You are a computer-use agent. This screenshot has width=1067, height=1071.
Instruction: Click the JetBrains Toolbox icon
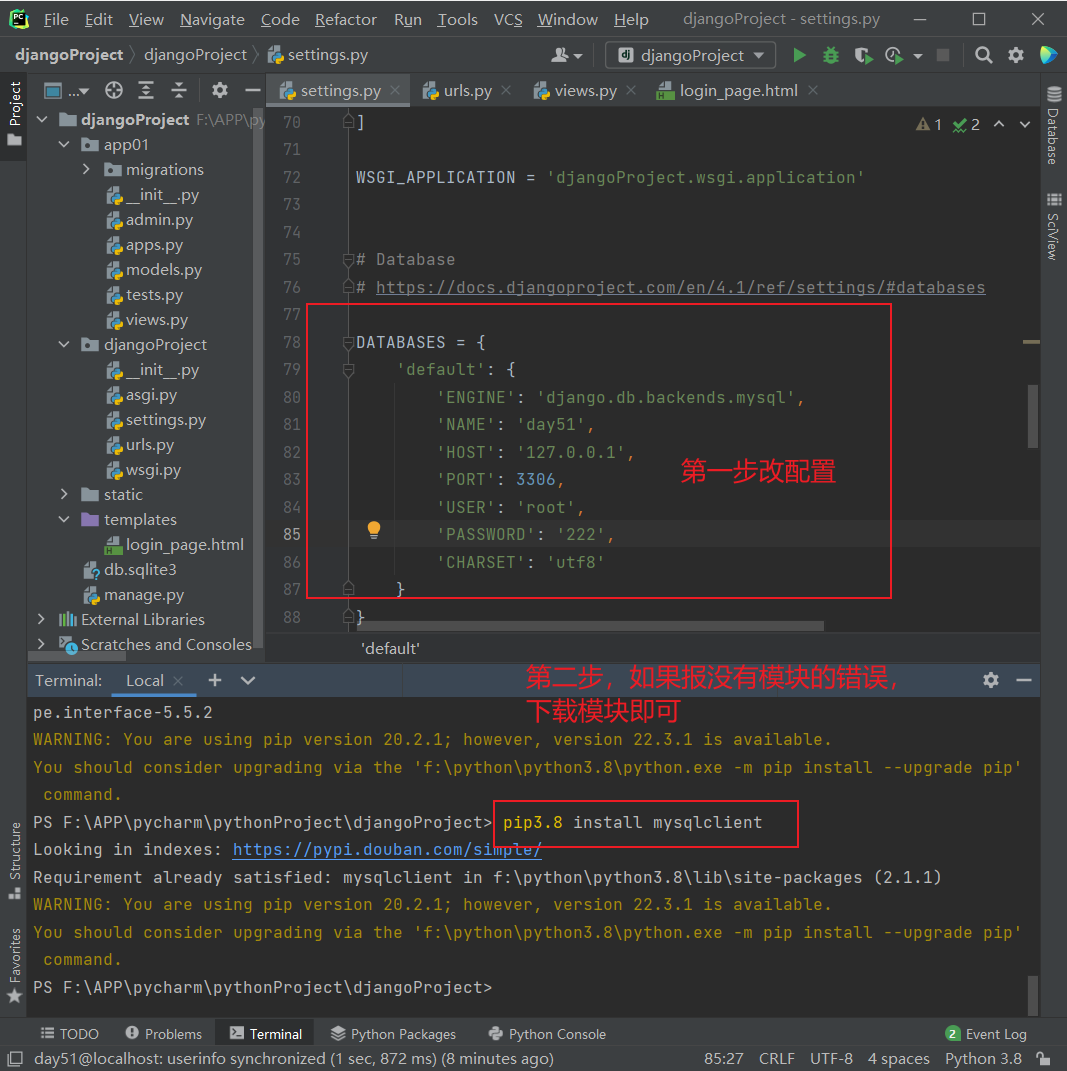1048,55
